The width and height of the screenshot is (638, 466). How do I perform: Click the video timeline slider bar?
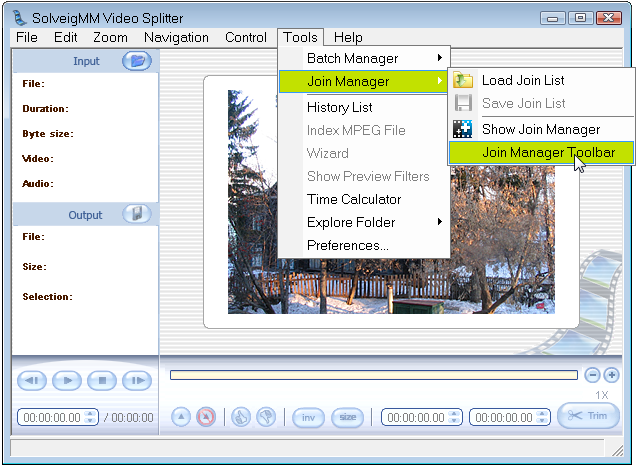click(373, 375)
